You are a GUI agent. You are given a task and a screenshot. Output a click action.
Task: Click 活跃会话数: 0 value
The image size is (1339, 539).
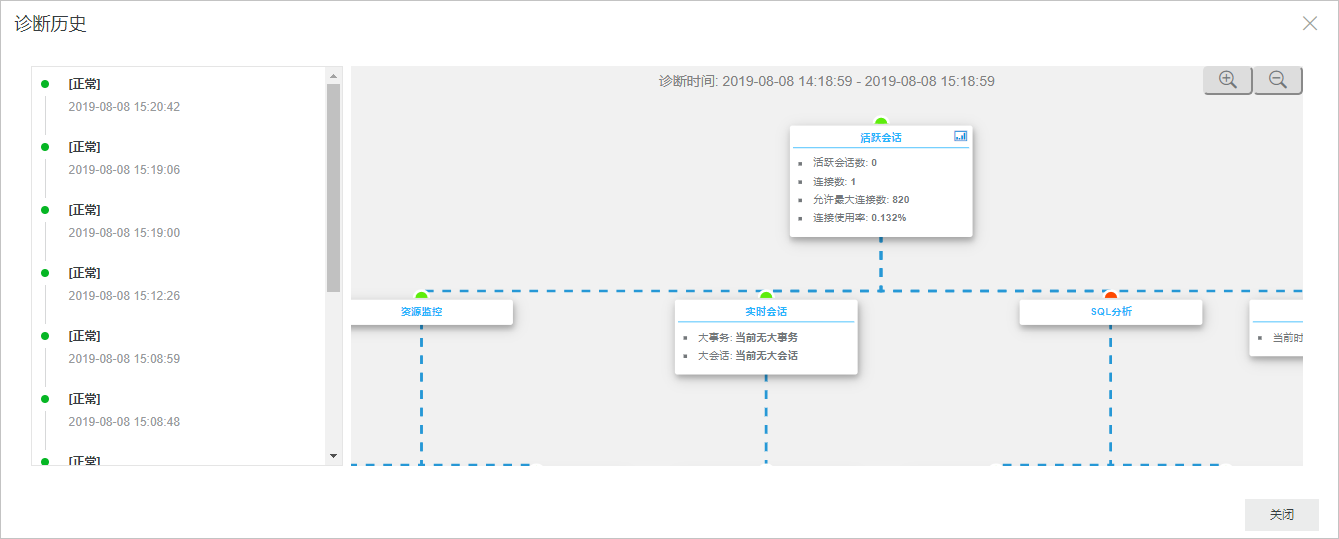point(845,162)
